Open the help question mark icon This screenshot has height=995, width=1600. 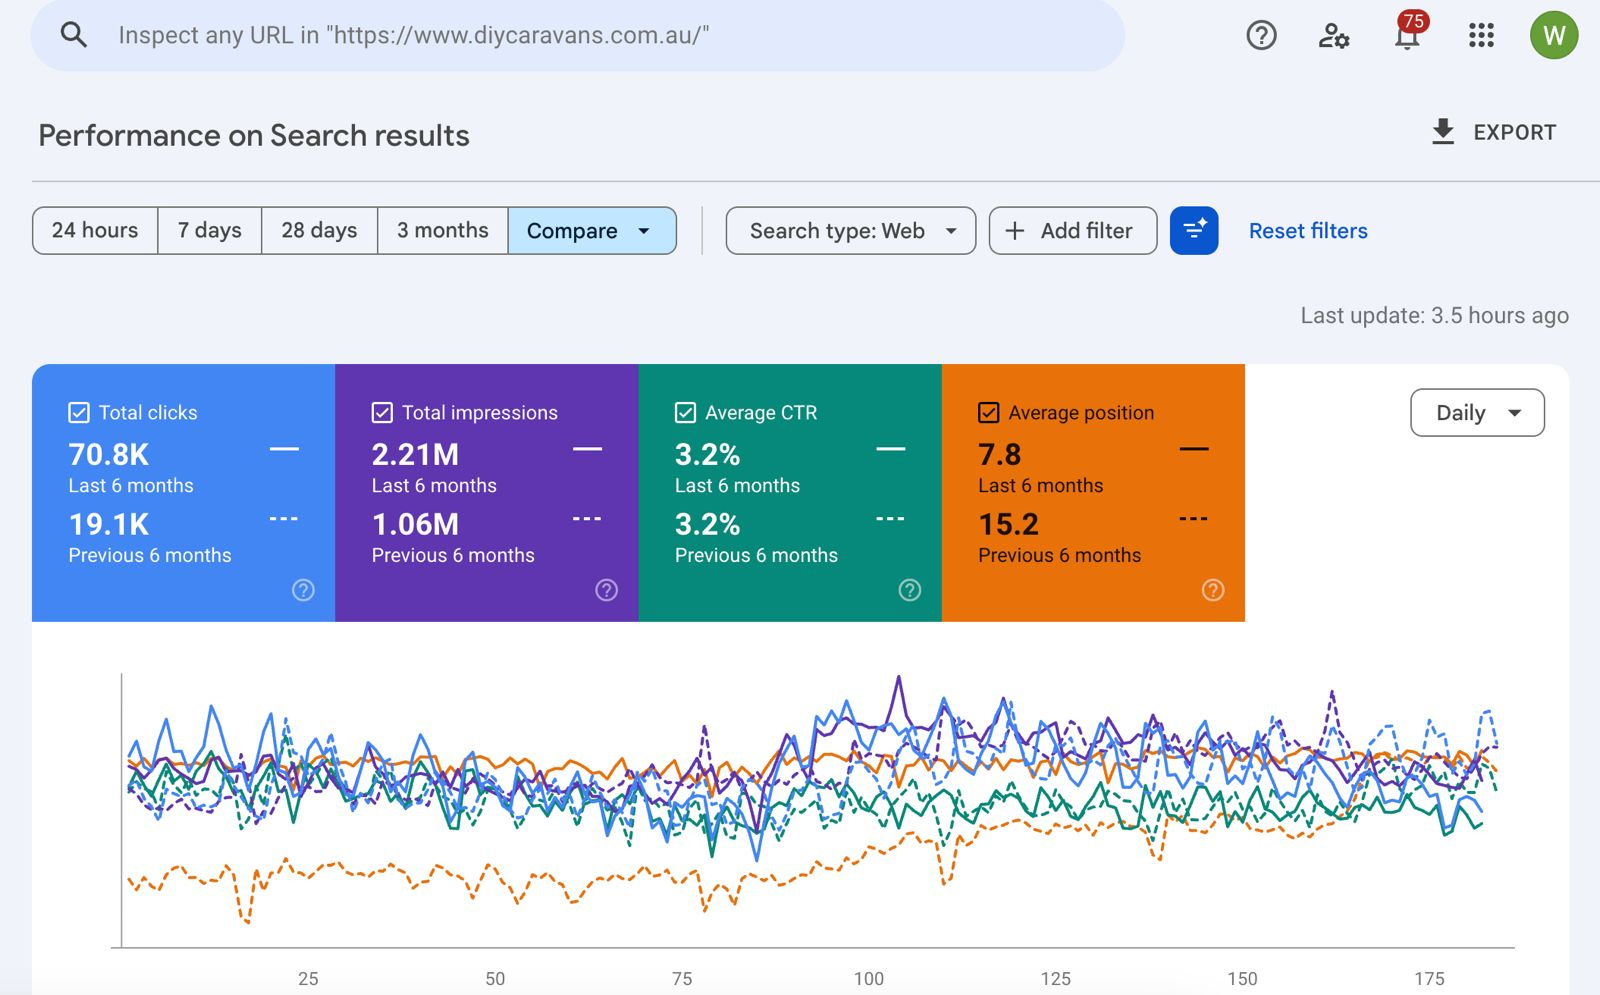tap(1261, 36)
